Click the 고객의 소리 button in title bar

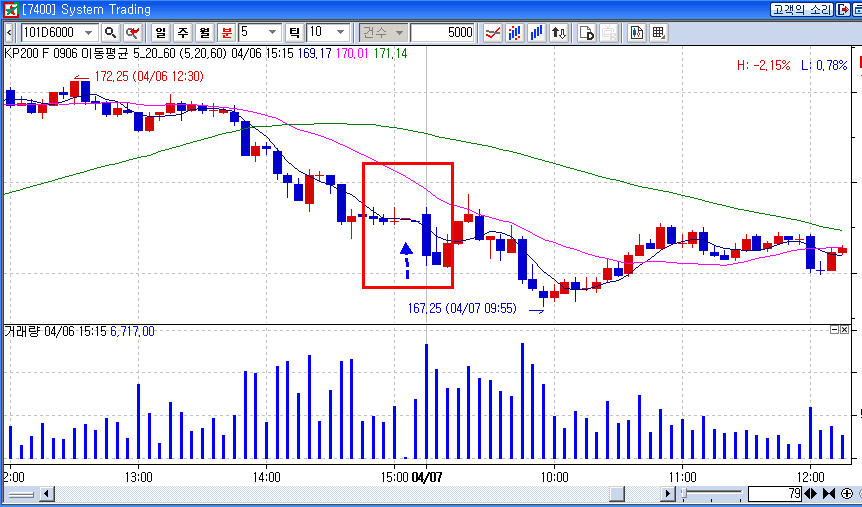[x=798, y=9]
